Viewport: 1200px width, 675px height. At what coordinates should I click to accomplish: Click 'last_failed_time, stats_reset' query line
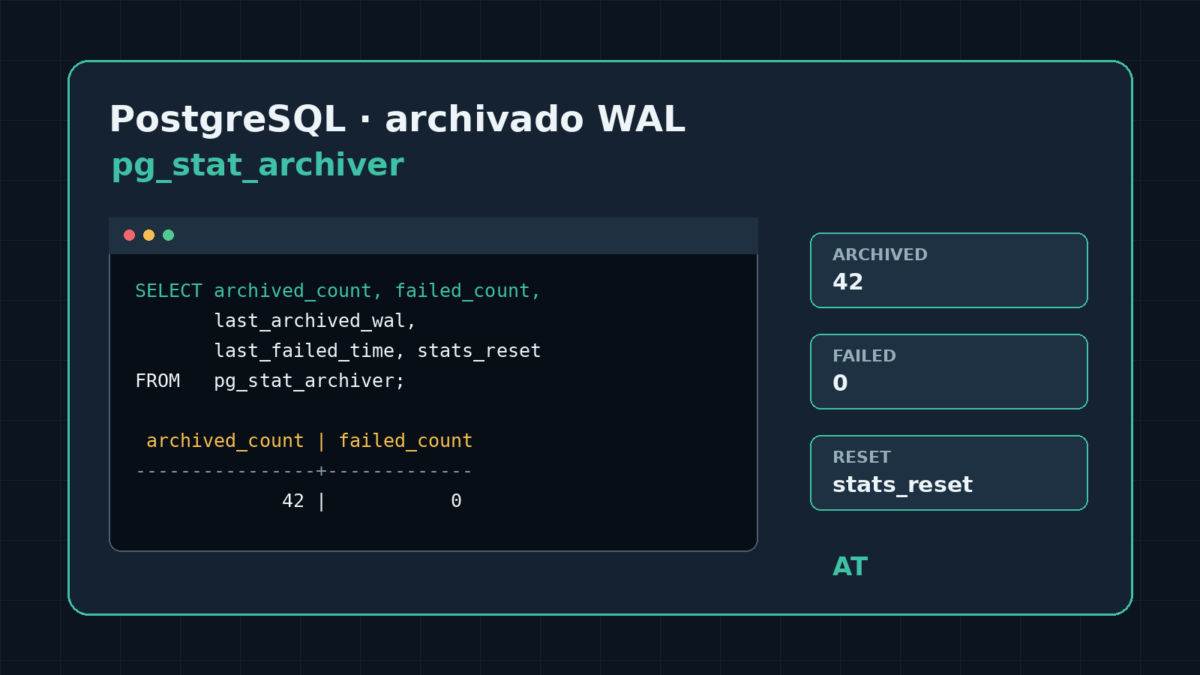point(377,351)
